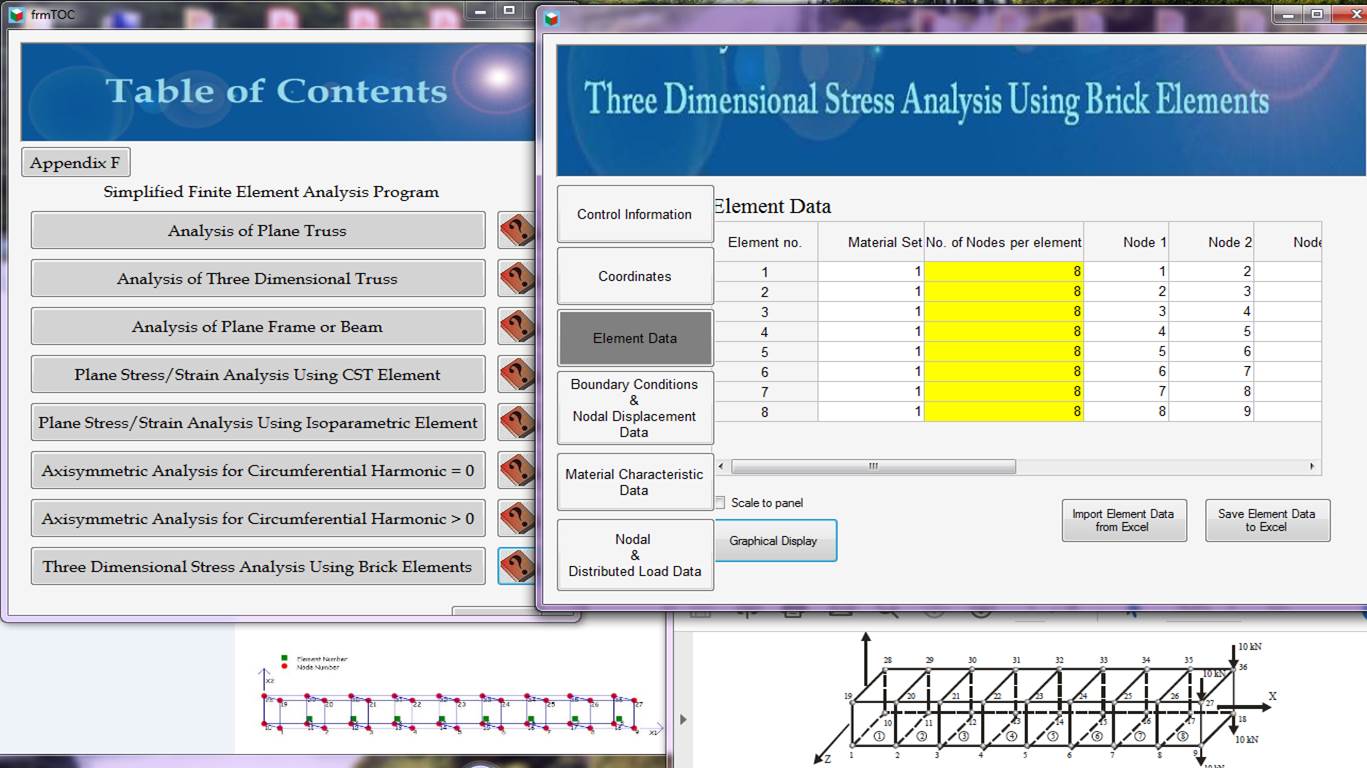This screenshot has height=768, width=1367.
Task: Open help book icon beside Brick Elements analysis
Action: coord(516,567)
